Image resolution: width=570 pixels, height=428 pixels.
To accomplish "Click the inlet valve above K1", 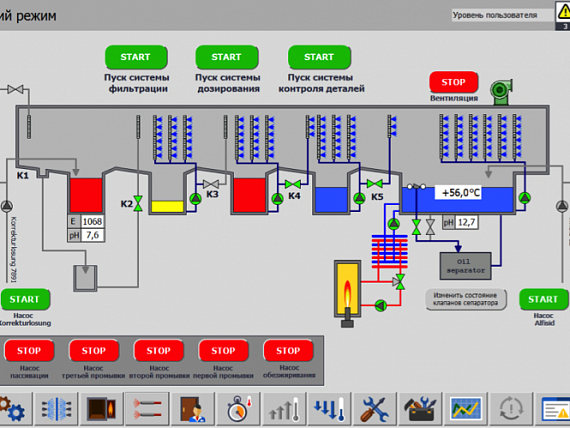I will coord(15,89).
